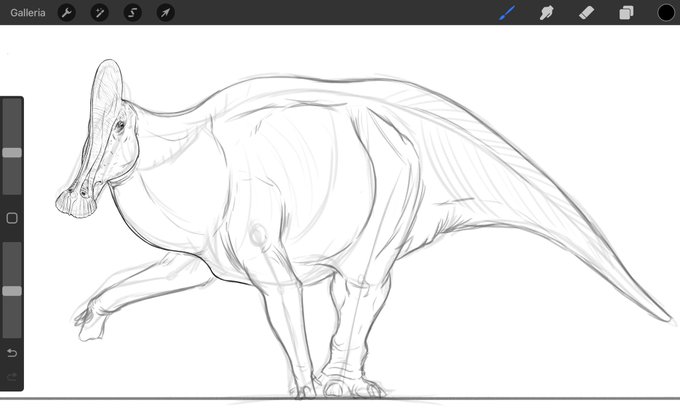This screenshot has width=680, height=410.
Task: Open the Actions wrench menu
Action: click(67, 13)
